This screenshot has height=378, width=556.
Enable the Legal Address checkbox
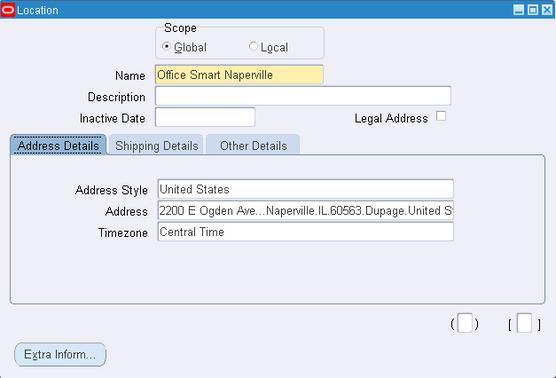point(441,116)
